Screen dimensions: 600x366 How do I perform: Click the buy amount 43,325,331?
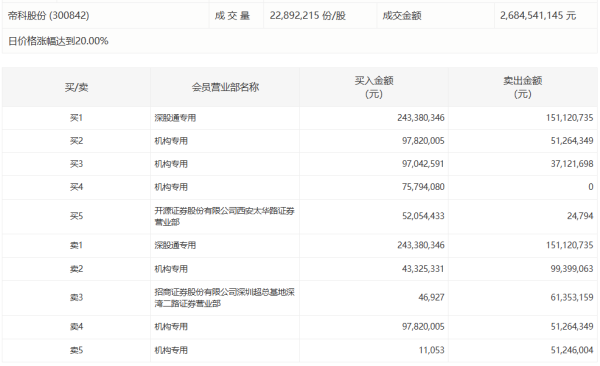[x=423, y=269]
